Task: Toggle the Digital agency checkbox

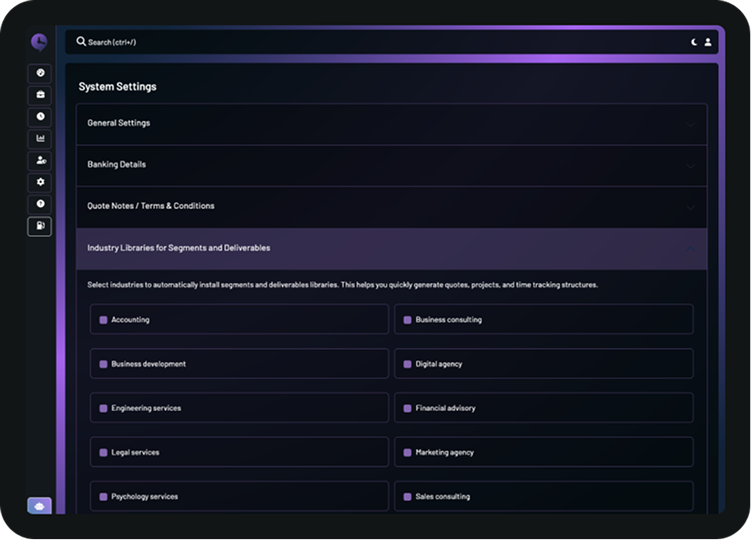Action: 407,364
